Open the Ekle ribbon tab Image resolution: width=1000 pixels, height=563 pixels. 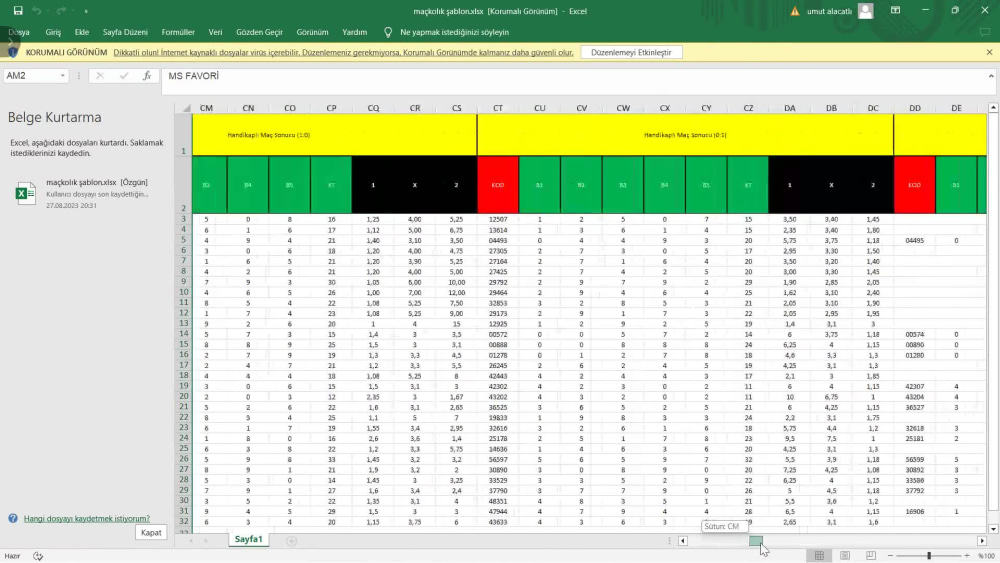(x=82, y=32)
